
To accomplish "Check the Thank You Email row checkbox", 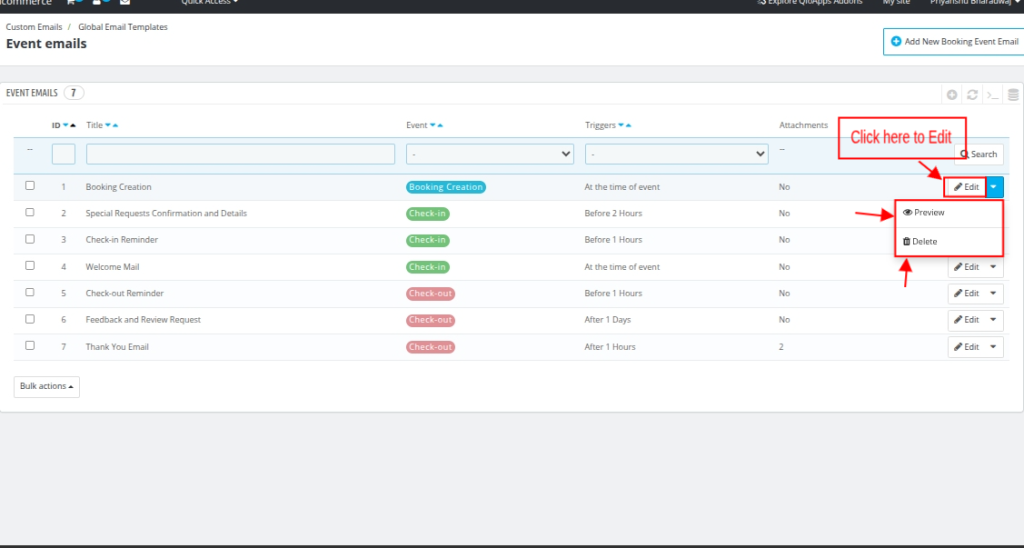I will 30,346.
